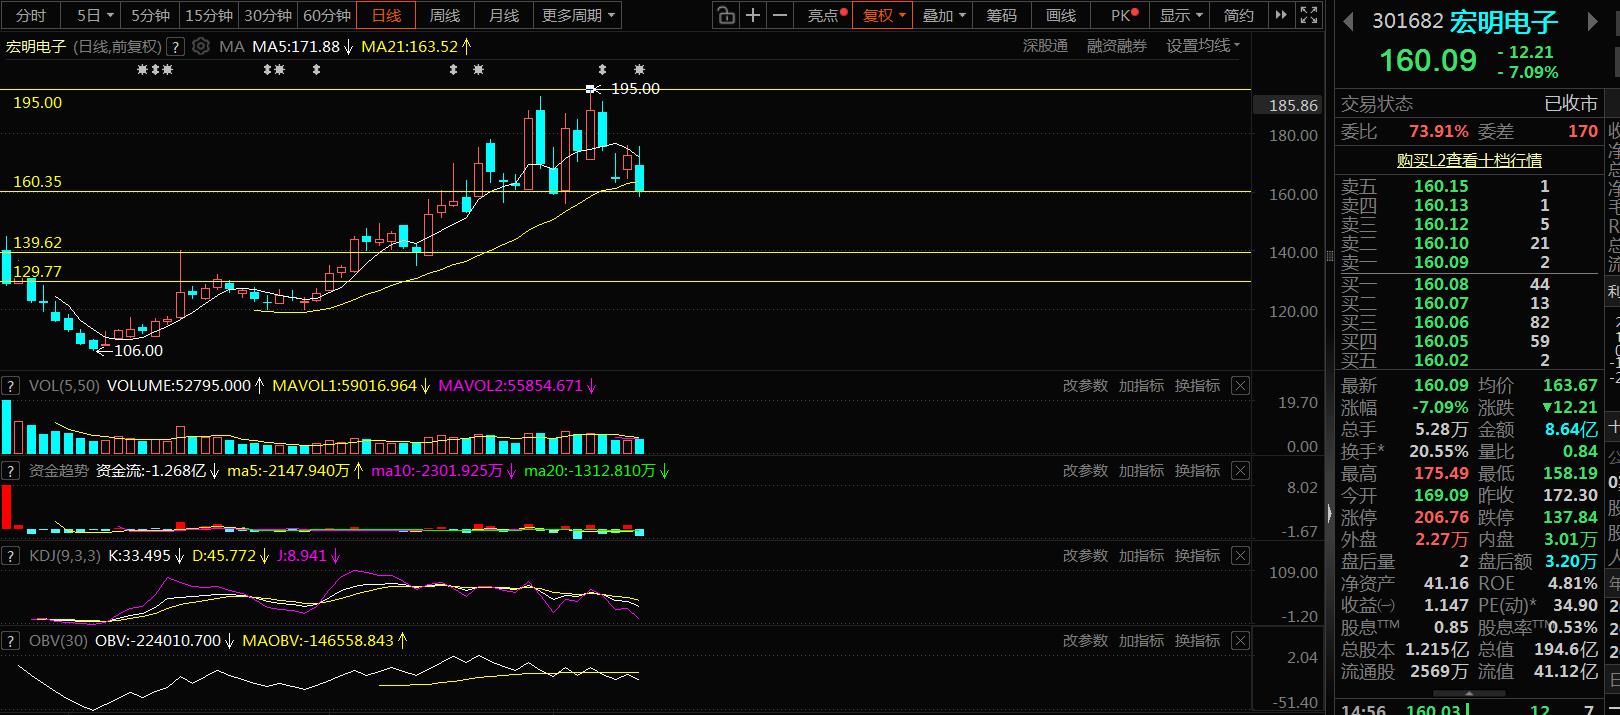Zoom in the chart with plus icon
The image size is (1620, 715).
[753, 15]
